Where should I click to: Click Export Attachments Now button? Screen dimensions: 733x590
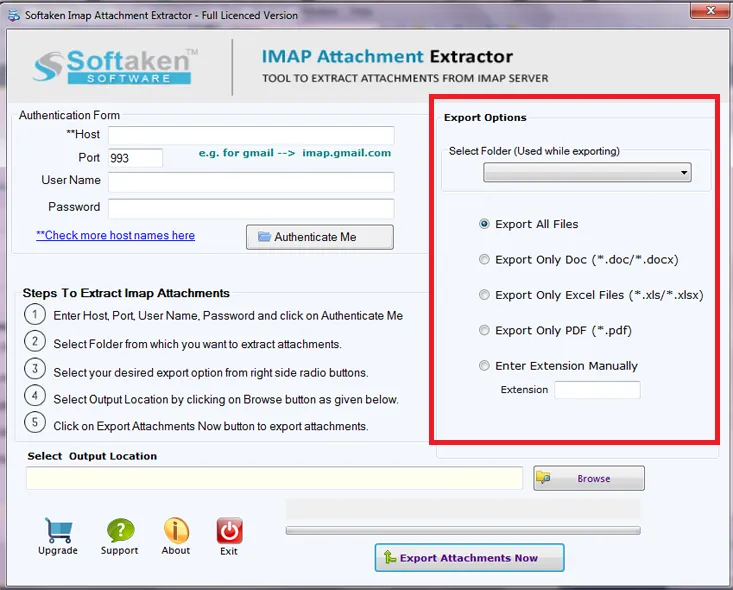click(469, 558)
